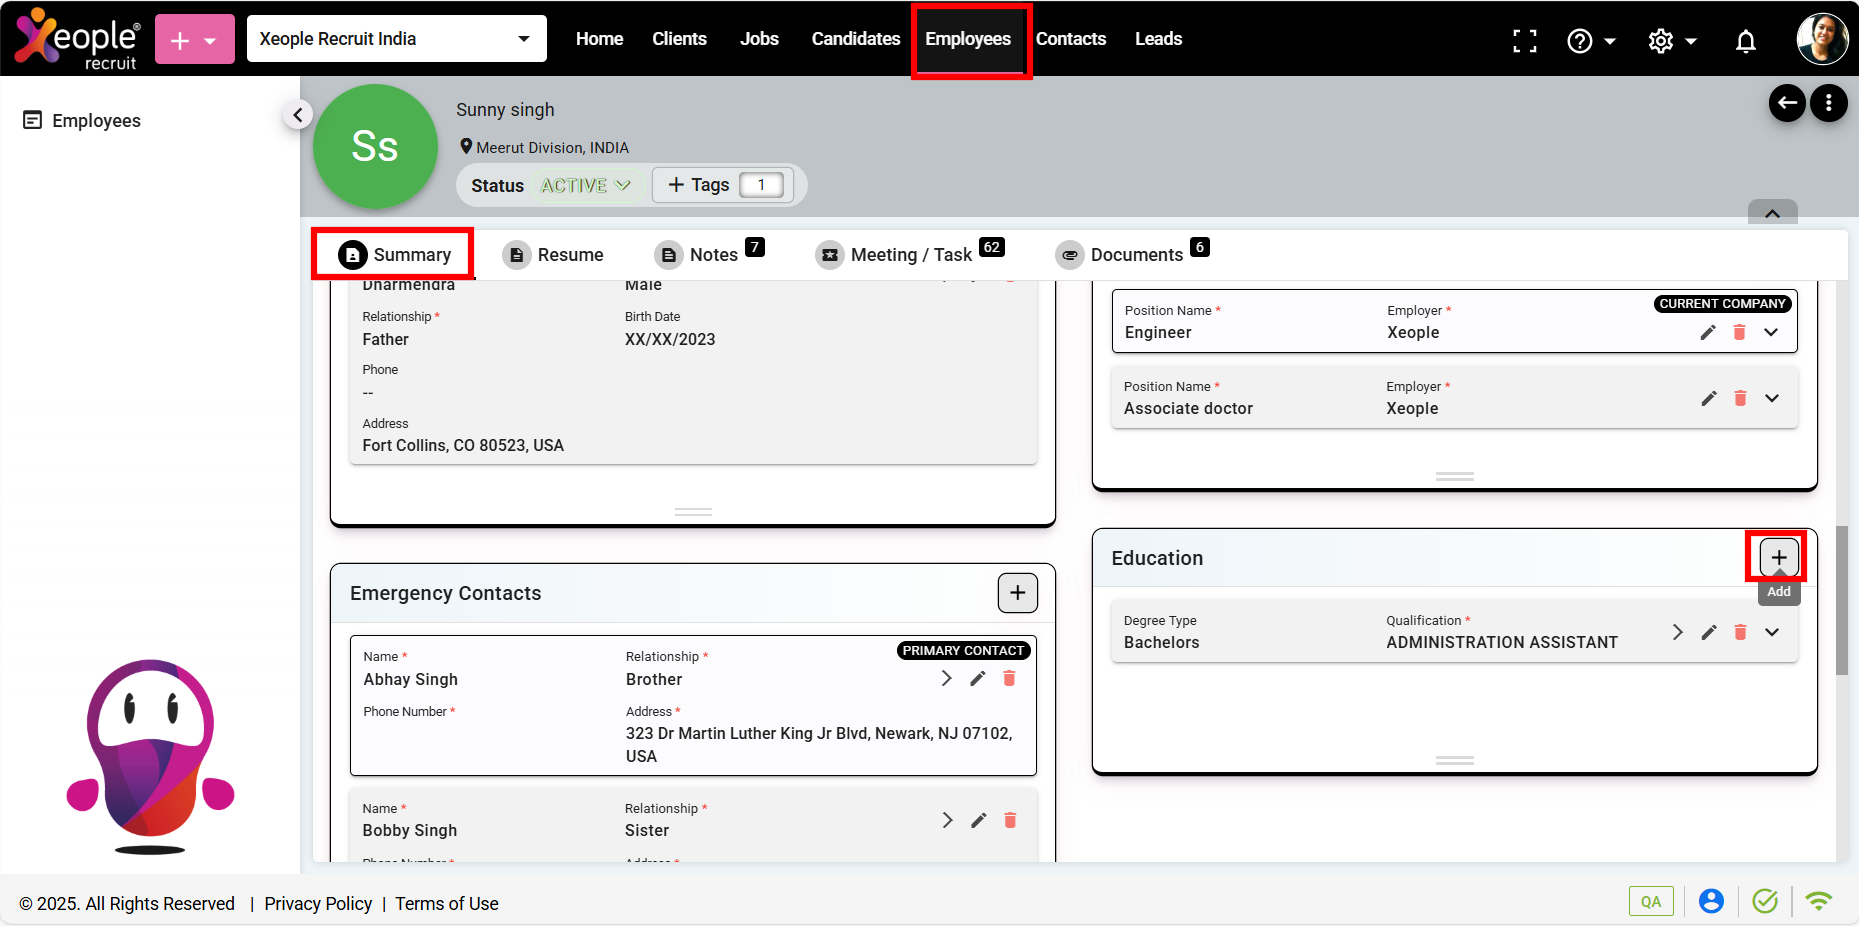Delete the Associate doctor position entry

(1741, 398)
